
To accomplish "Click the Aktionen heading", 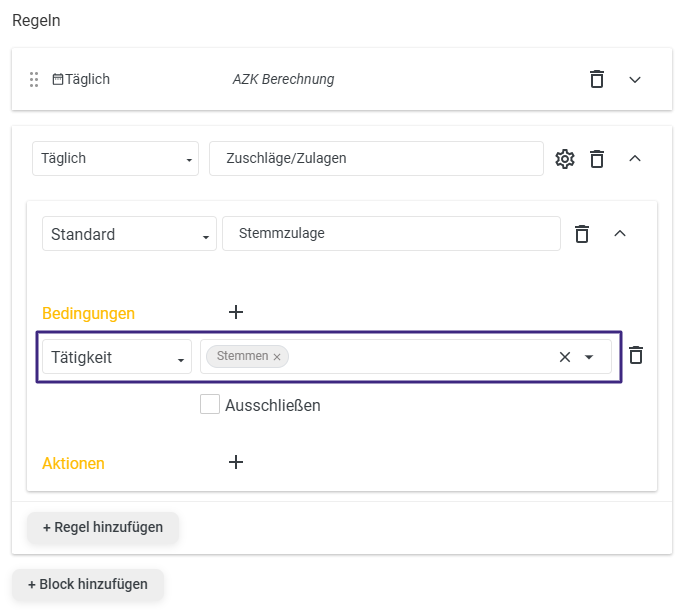I will point(73,463).
